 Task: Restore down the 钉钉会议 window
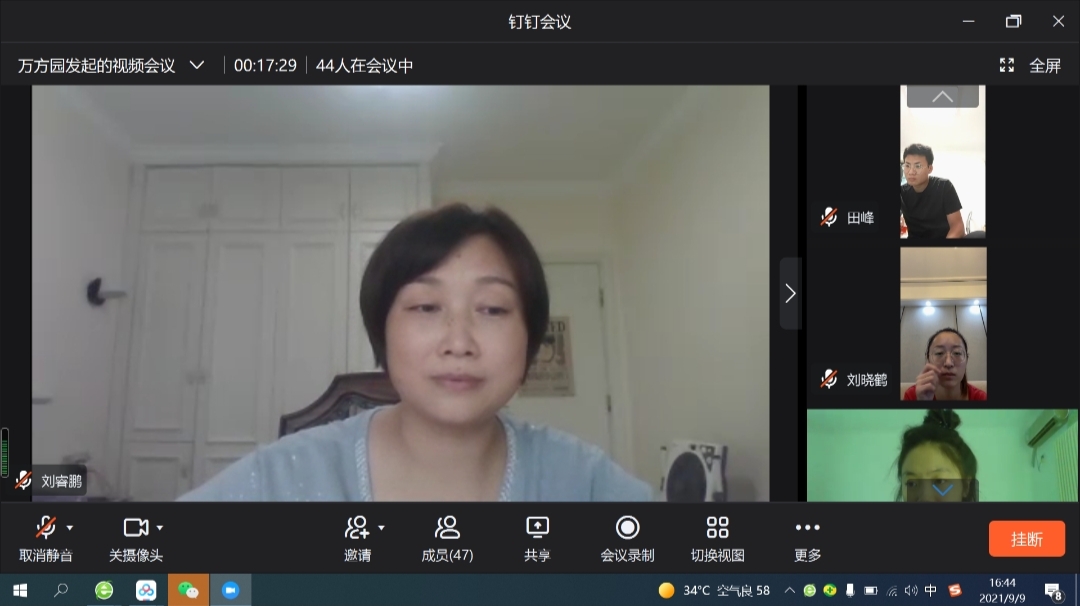(1013, 21)
